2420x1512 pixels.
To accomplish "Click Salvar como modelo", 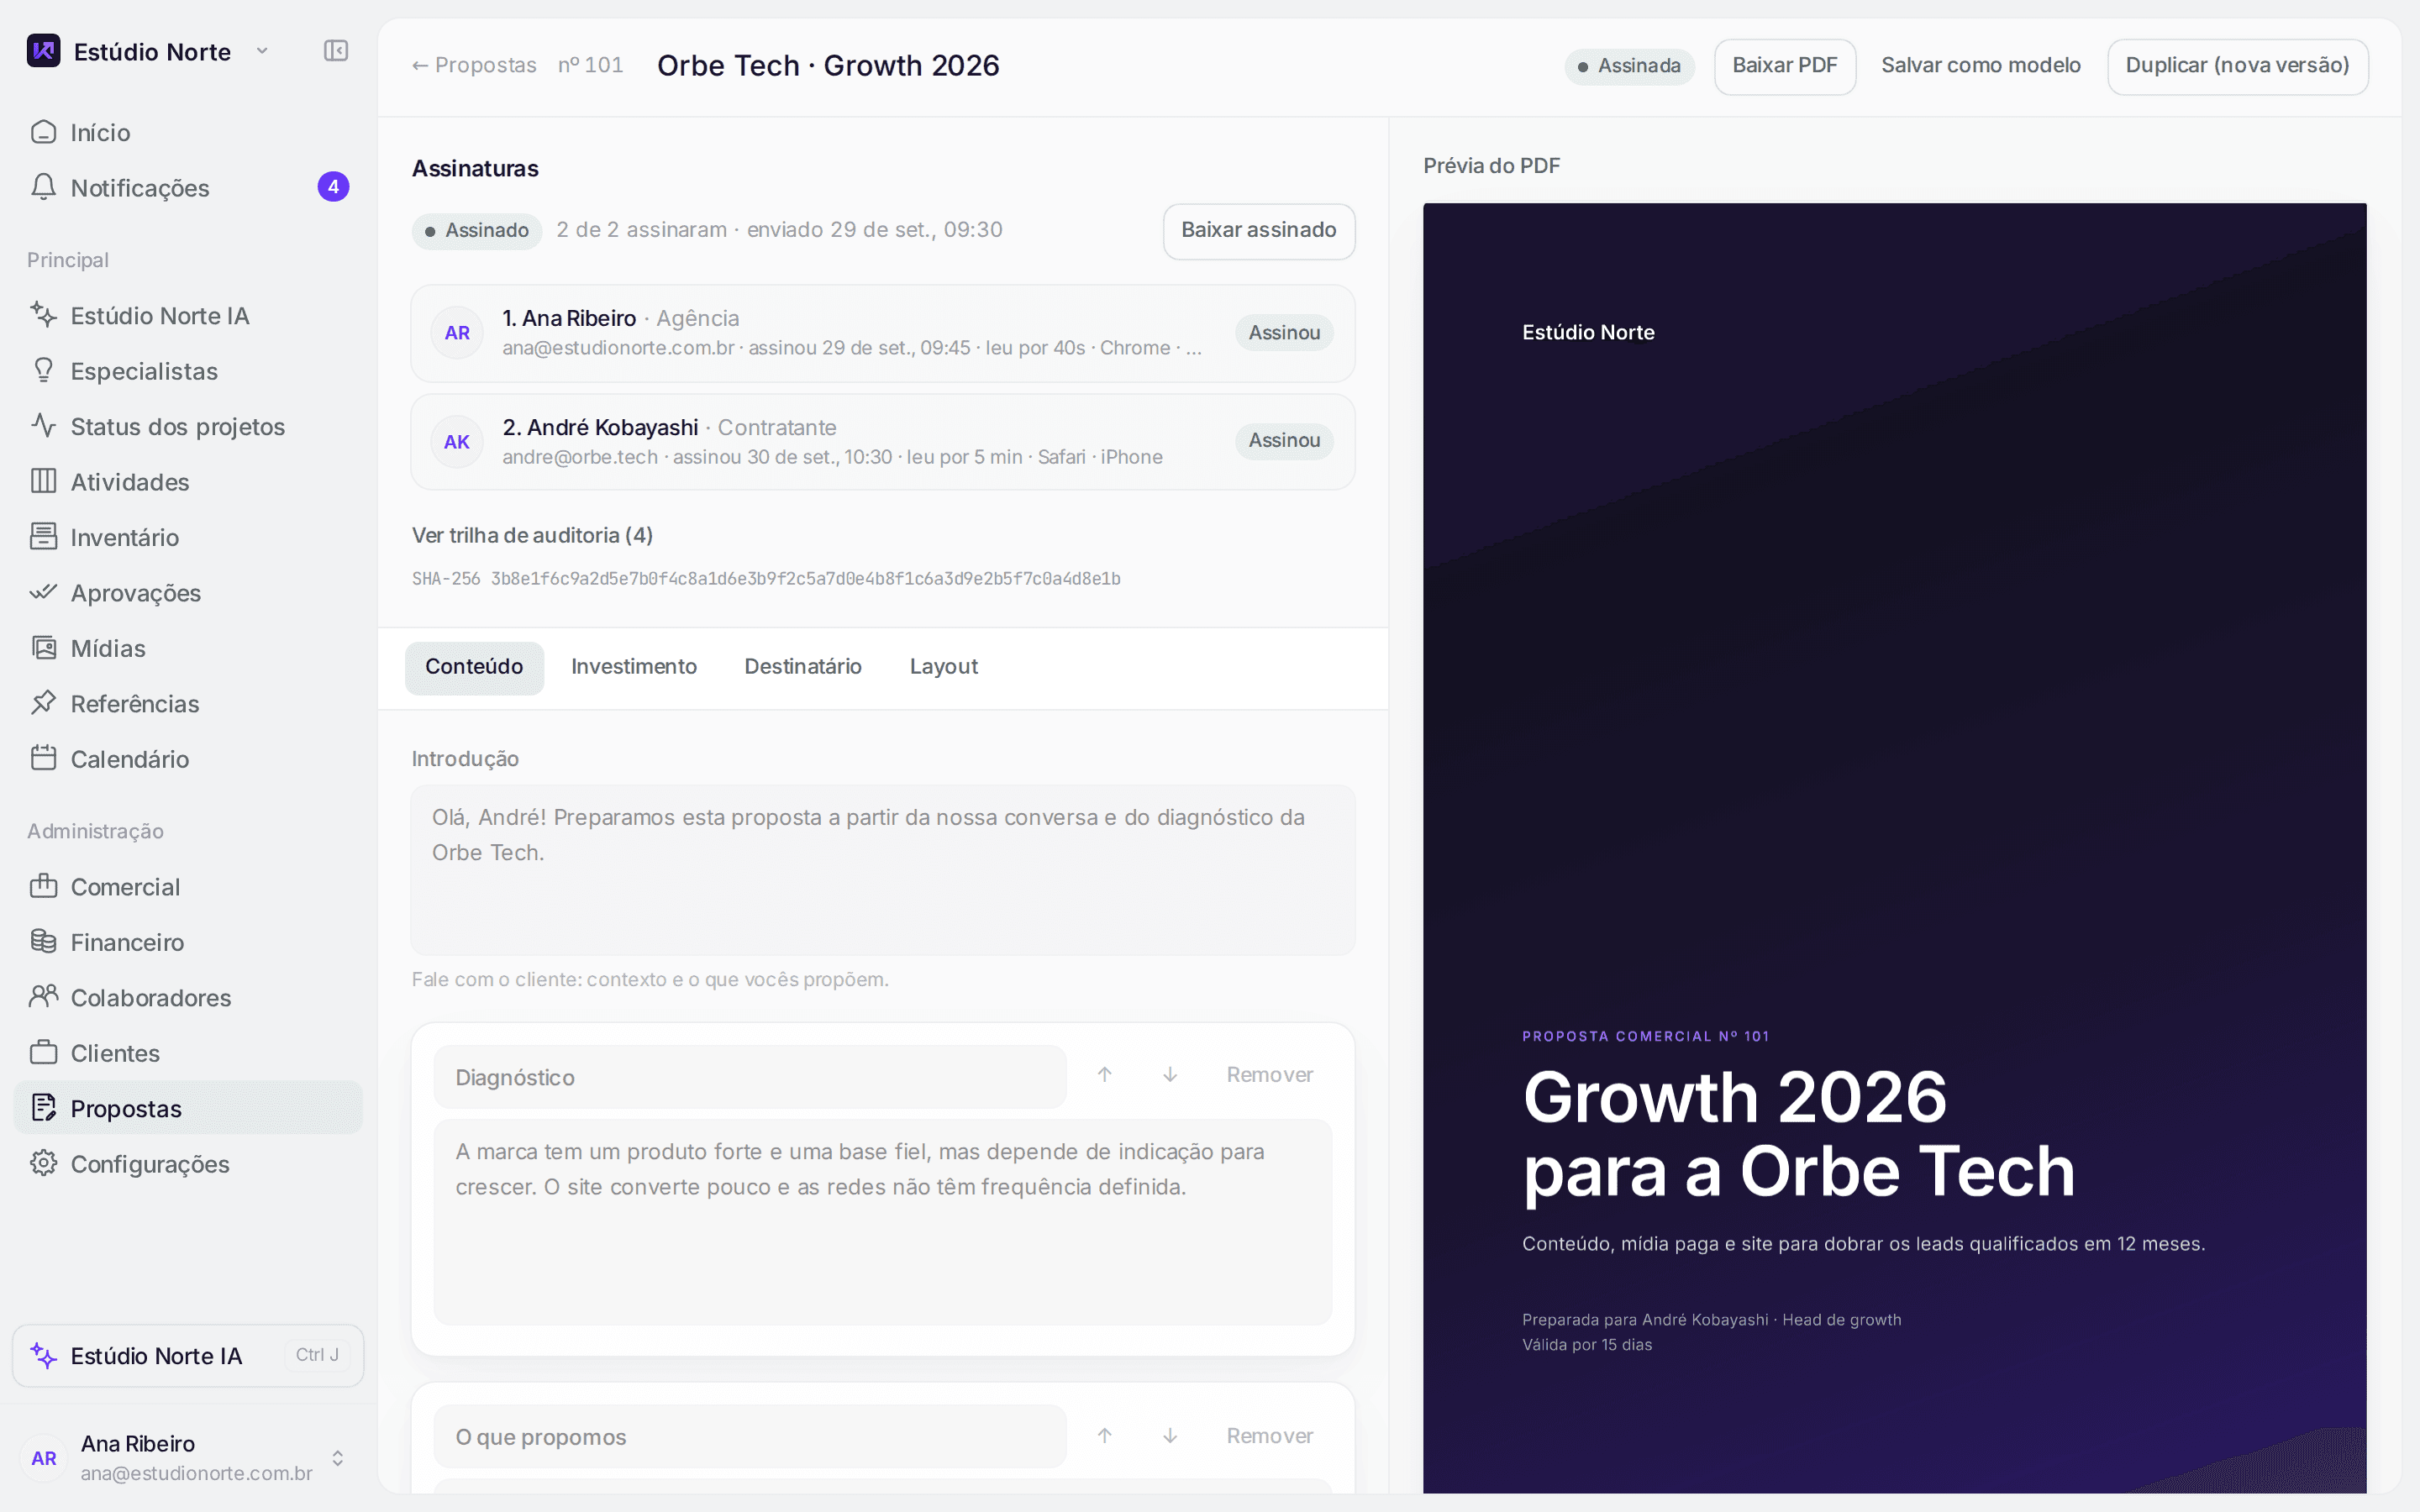I will (x=1980, y=65).
